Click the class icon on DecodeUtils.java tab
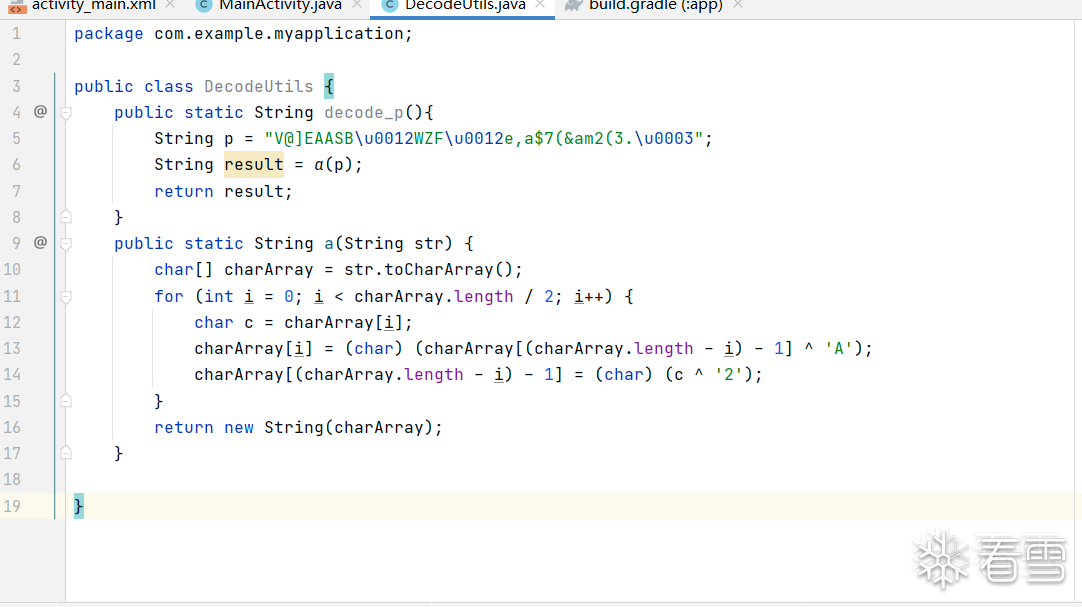The image size is (1082, 607). click(390, 6)
